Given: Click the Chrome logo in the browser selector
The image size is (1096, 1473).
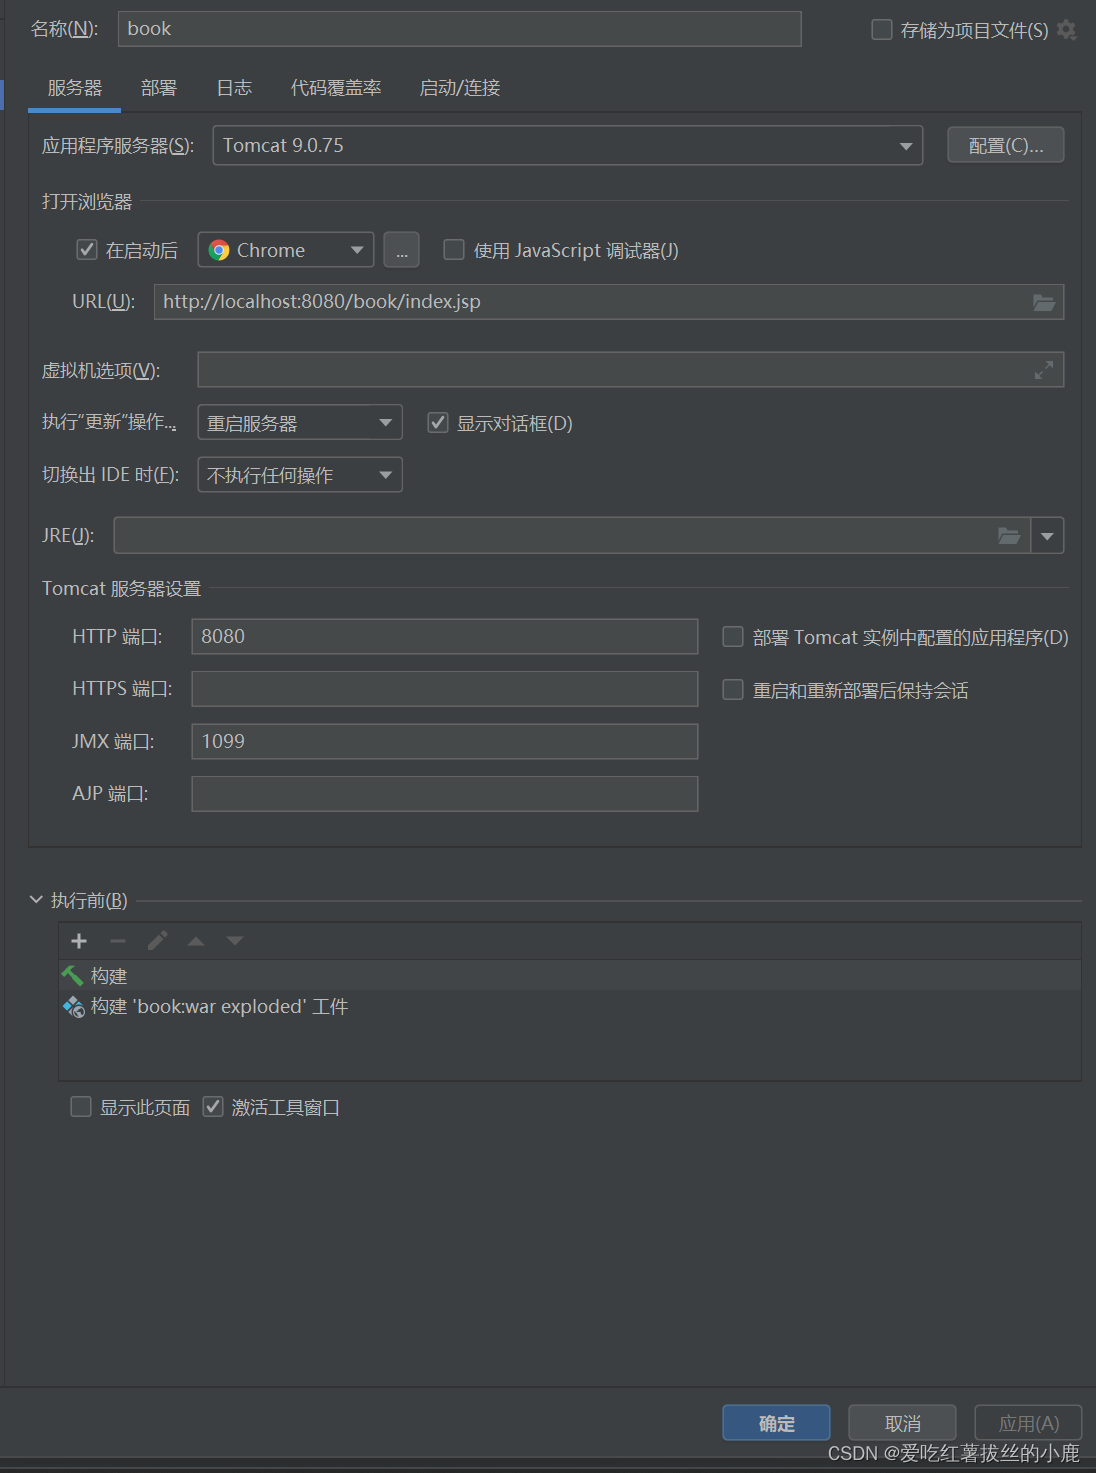Looking at the screenshot, I should tap(219, 250).
